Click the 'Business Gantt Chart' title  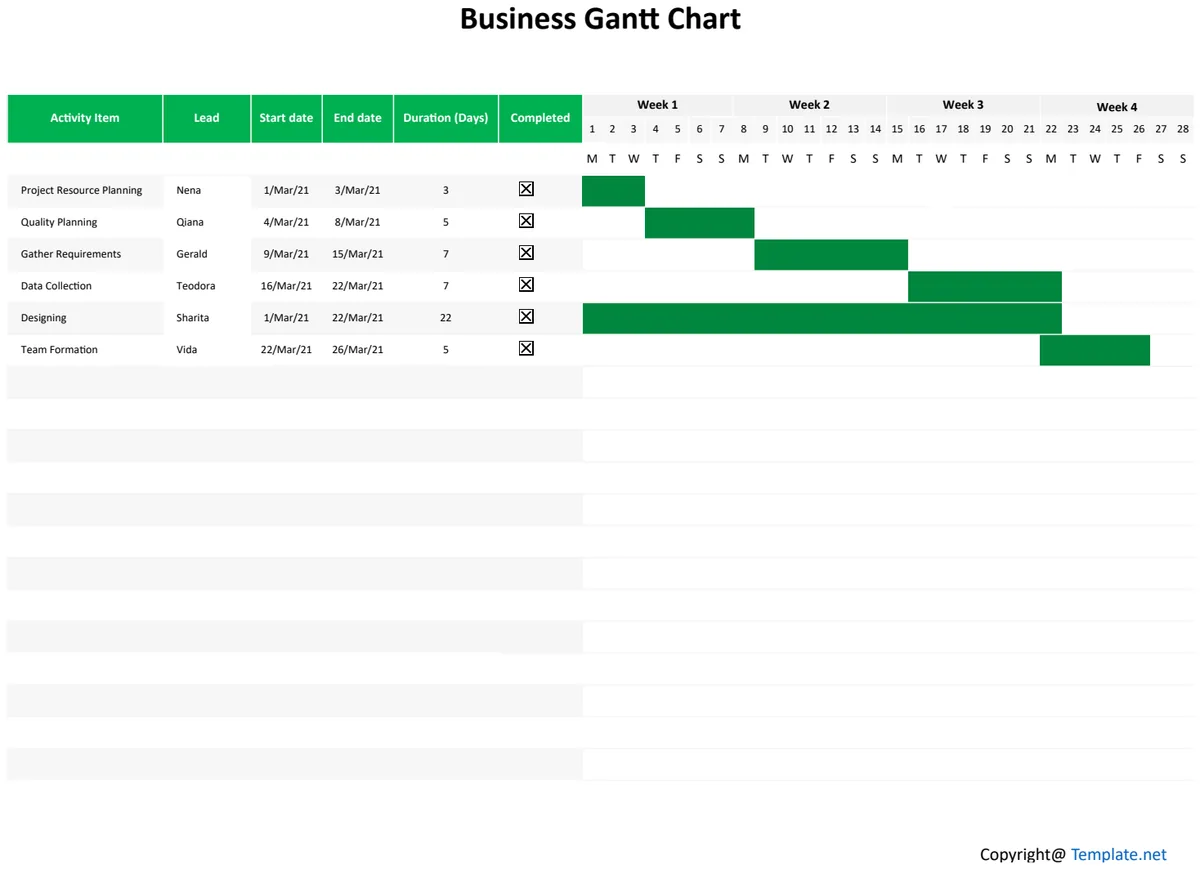600,19
